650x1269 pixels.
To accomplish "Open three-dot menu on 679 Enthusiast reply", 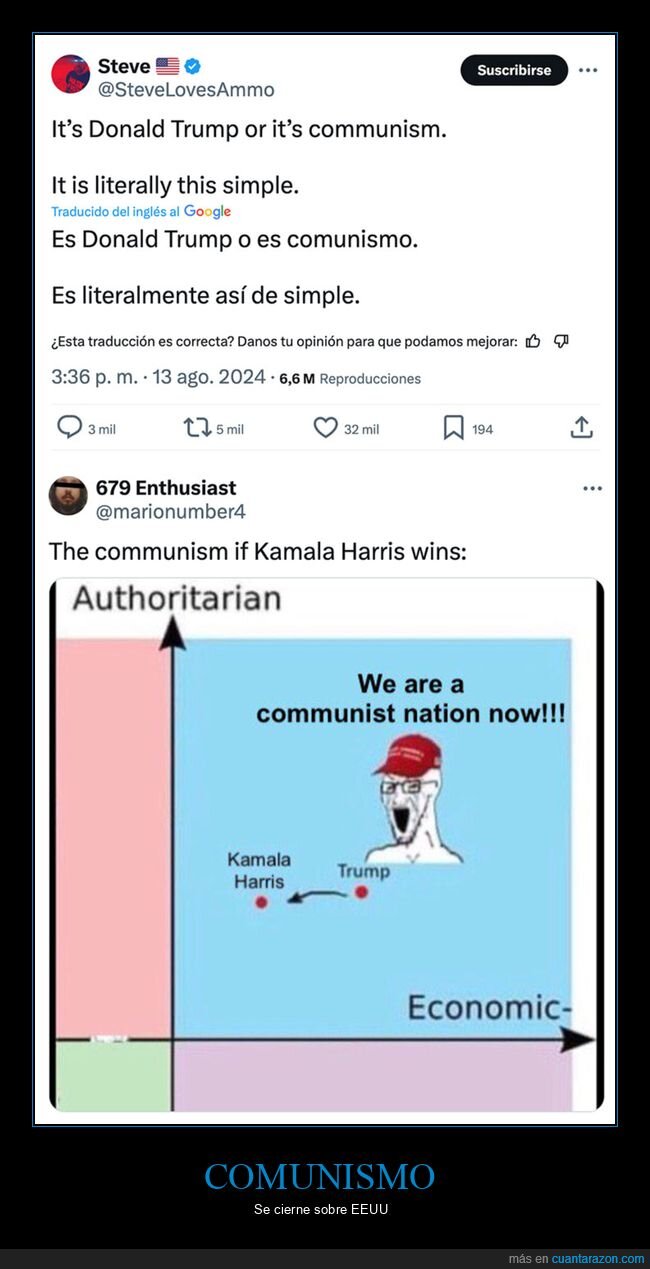I will pos(592,488).
